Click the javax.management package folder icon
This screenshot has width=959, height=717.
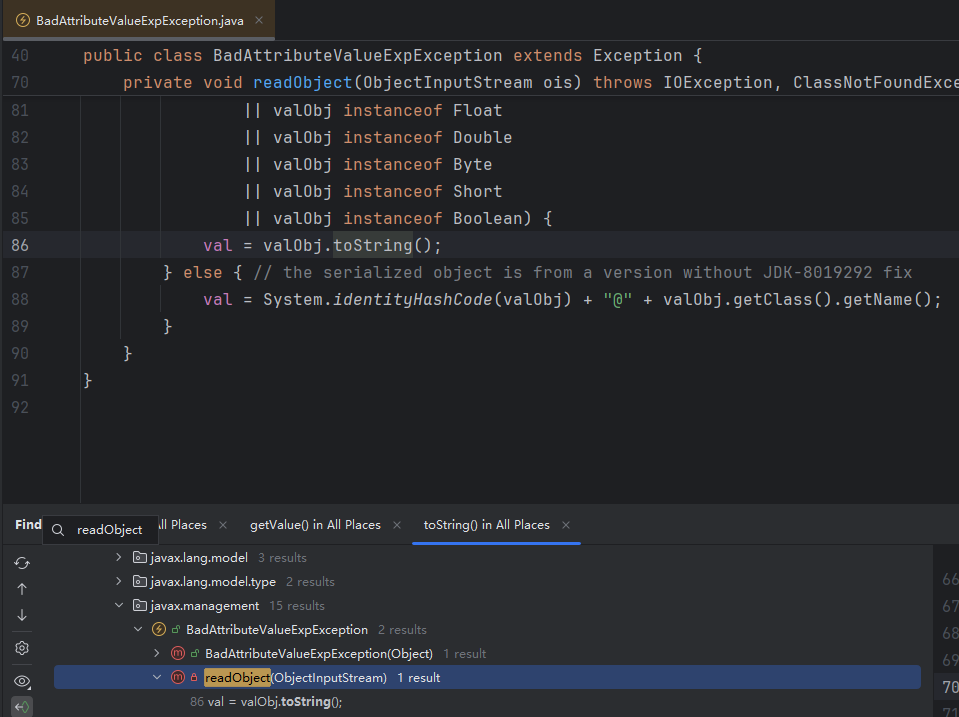point(141,606)
